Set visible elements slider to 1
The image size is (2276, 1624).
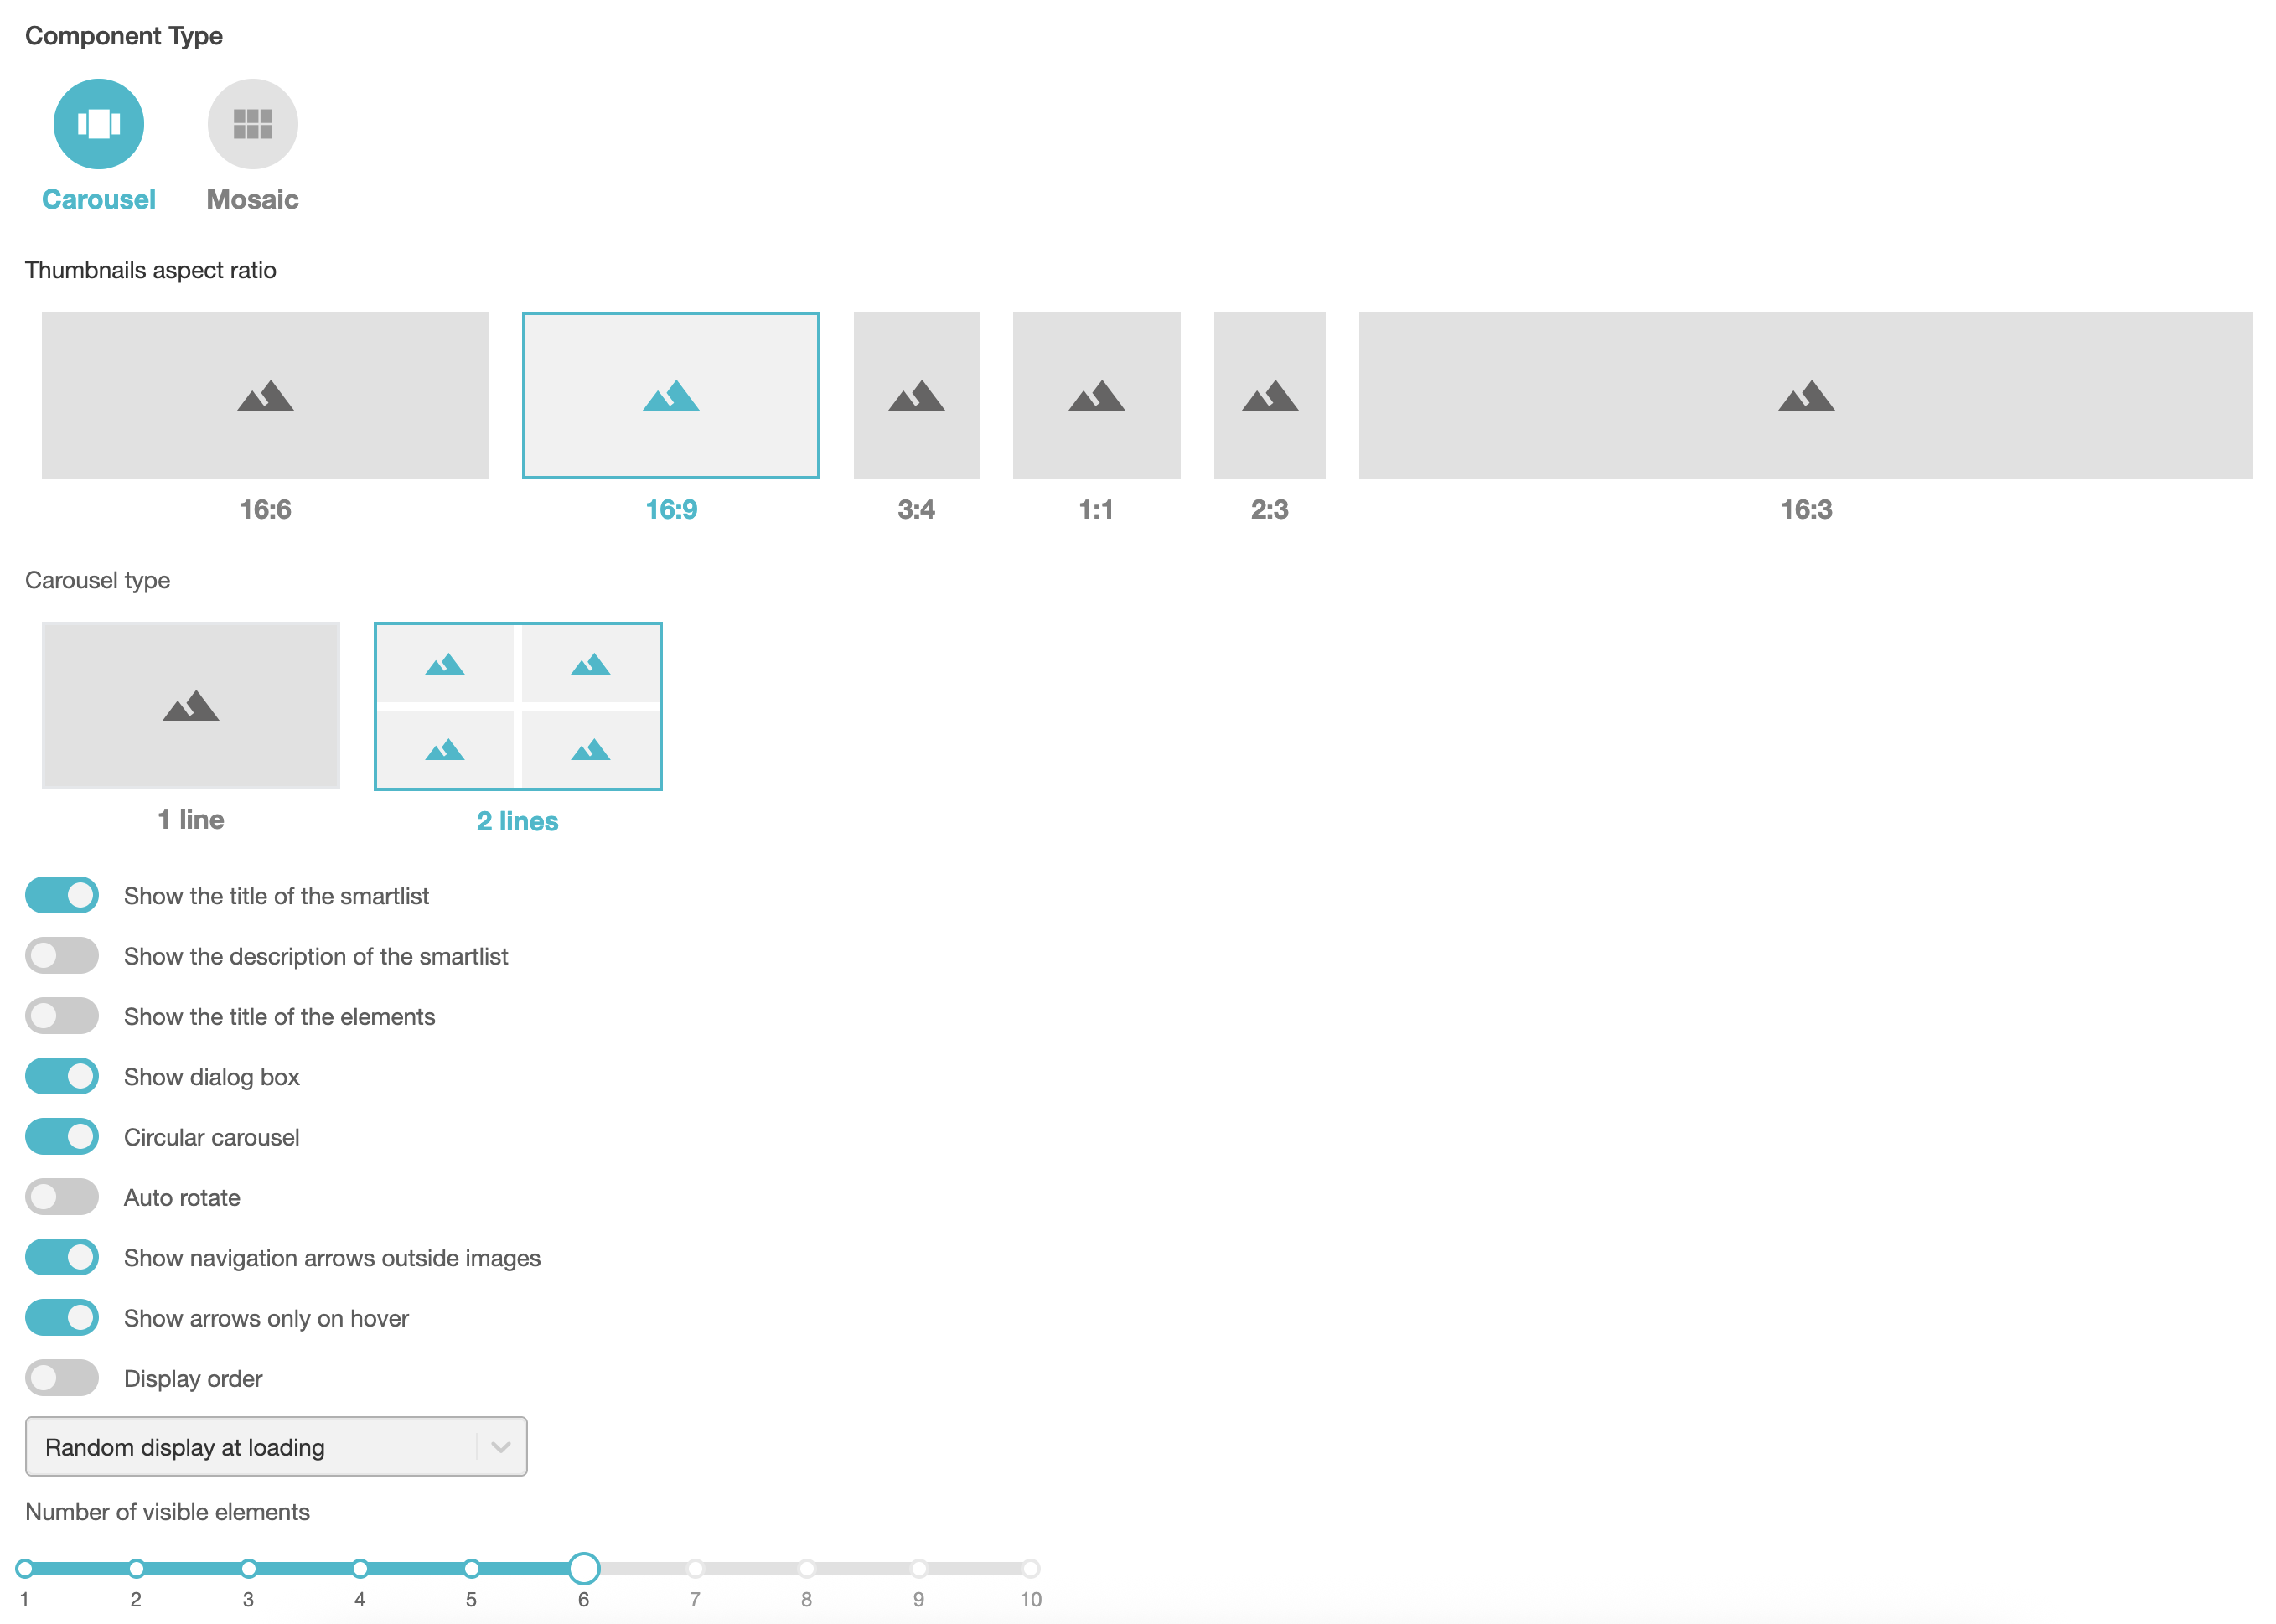tap(25, 1568)
